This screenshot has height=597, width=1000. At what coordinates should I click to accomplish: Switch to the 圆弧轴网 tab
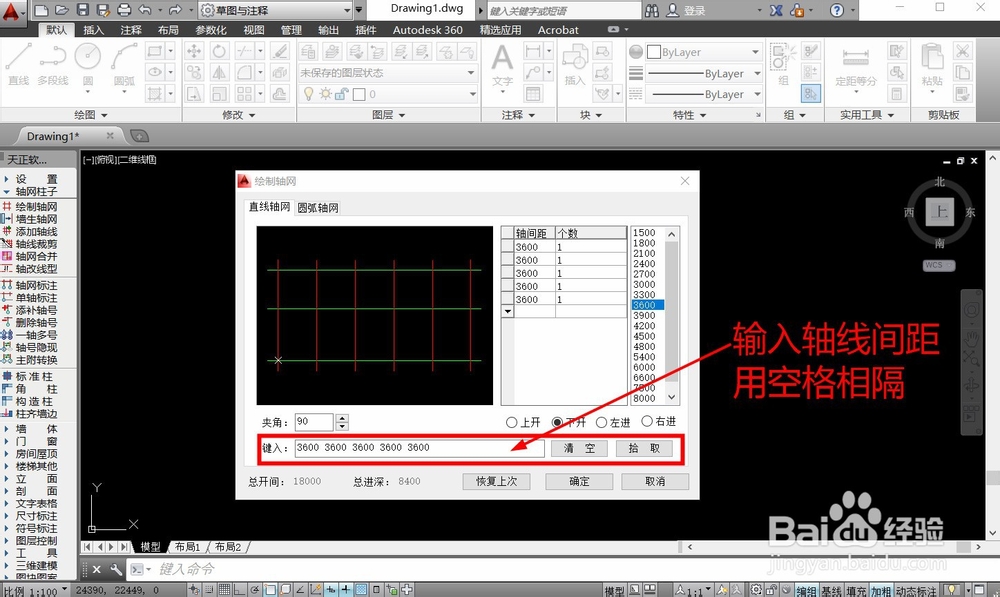pos(318,208)
